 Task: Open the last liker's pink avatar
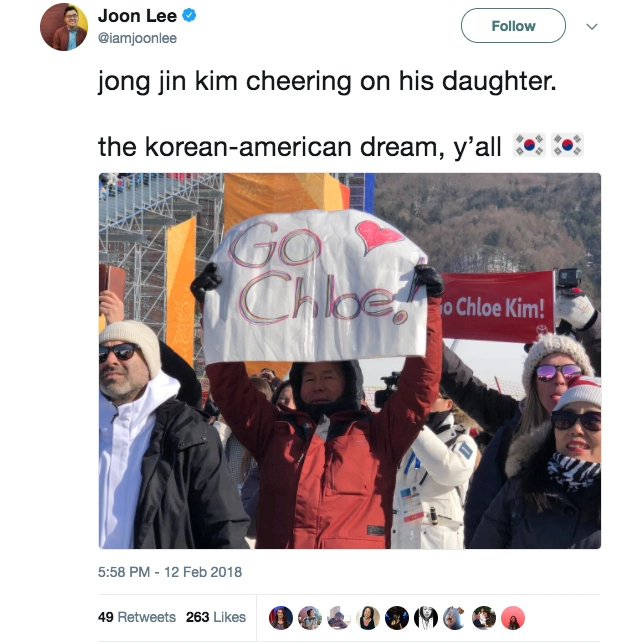[x=513, y=618]
